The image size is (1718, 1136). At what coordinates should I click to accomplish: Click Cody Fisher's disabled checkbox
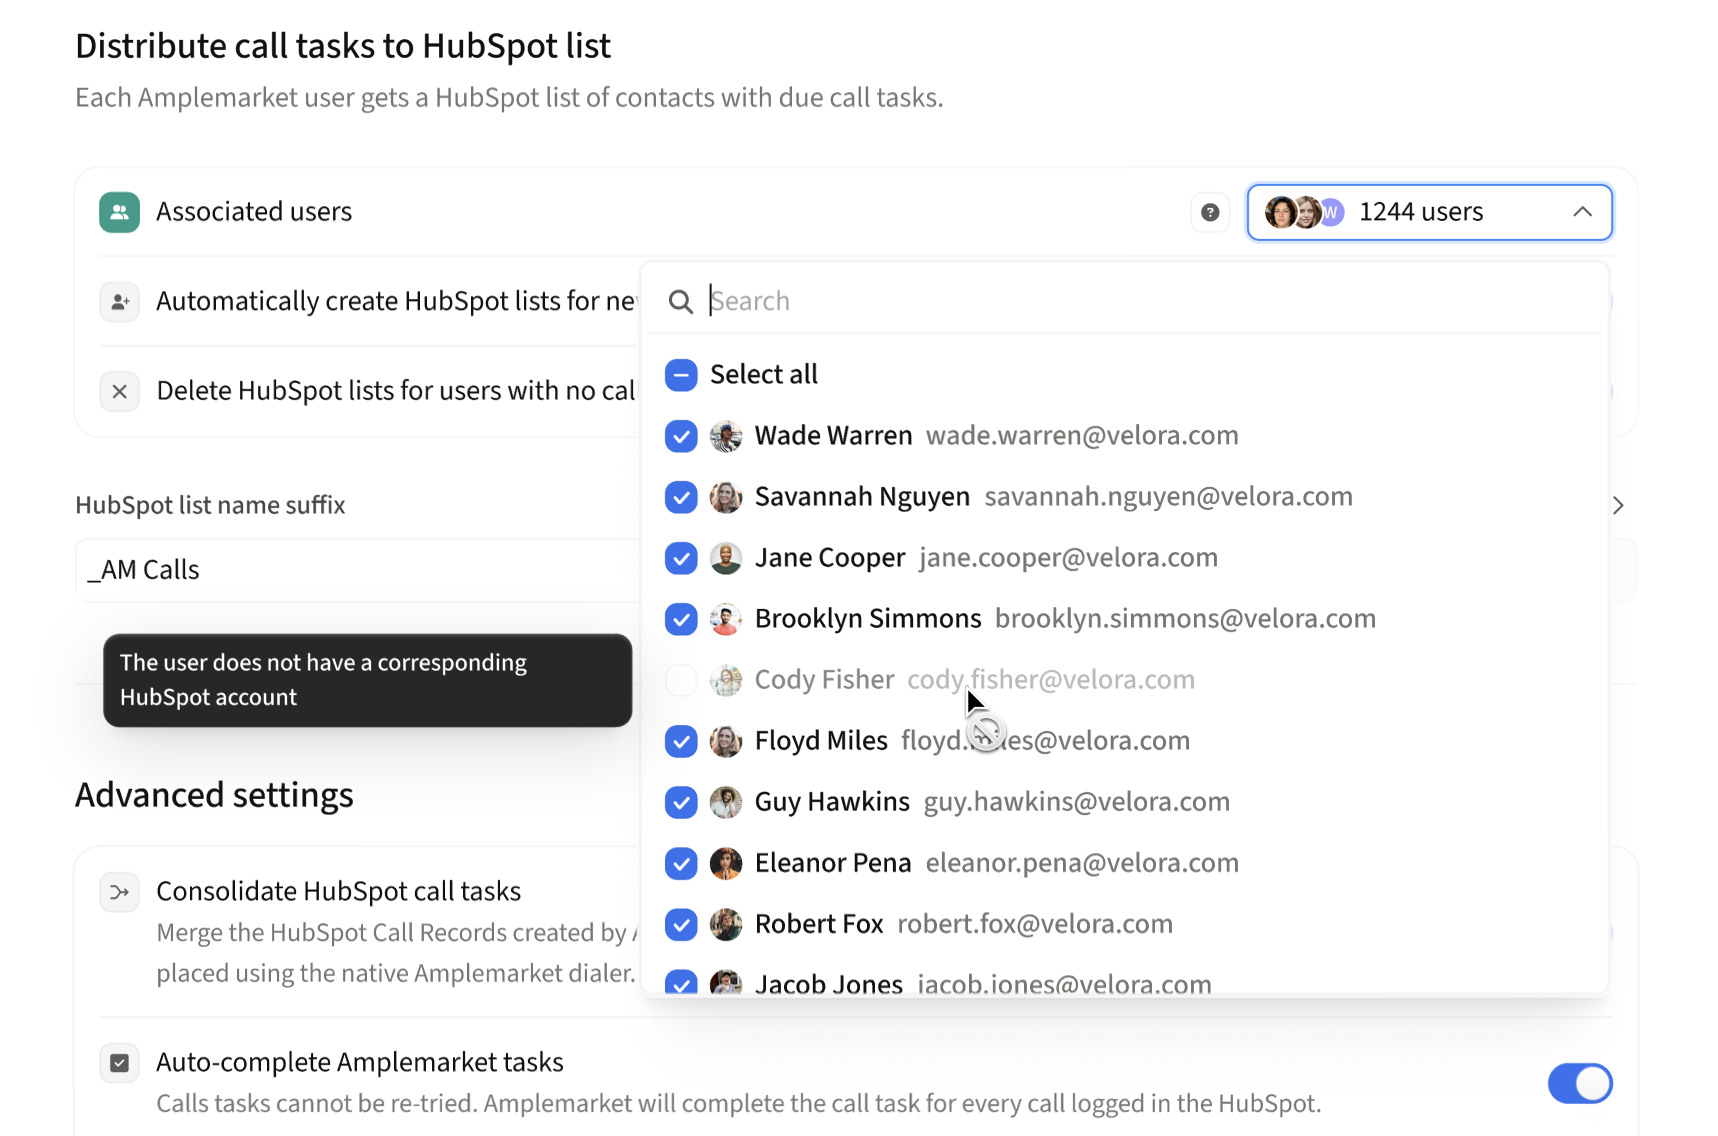pyautogui.click(x=681, y=680)
